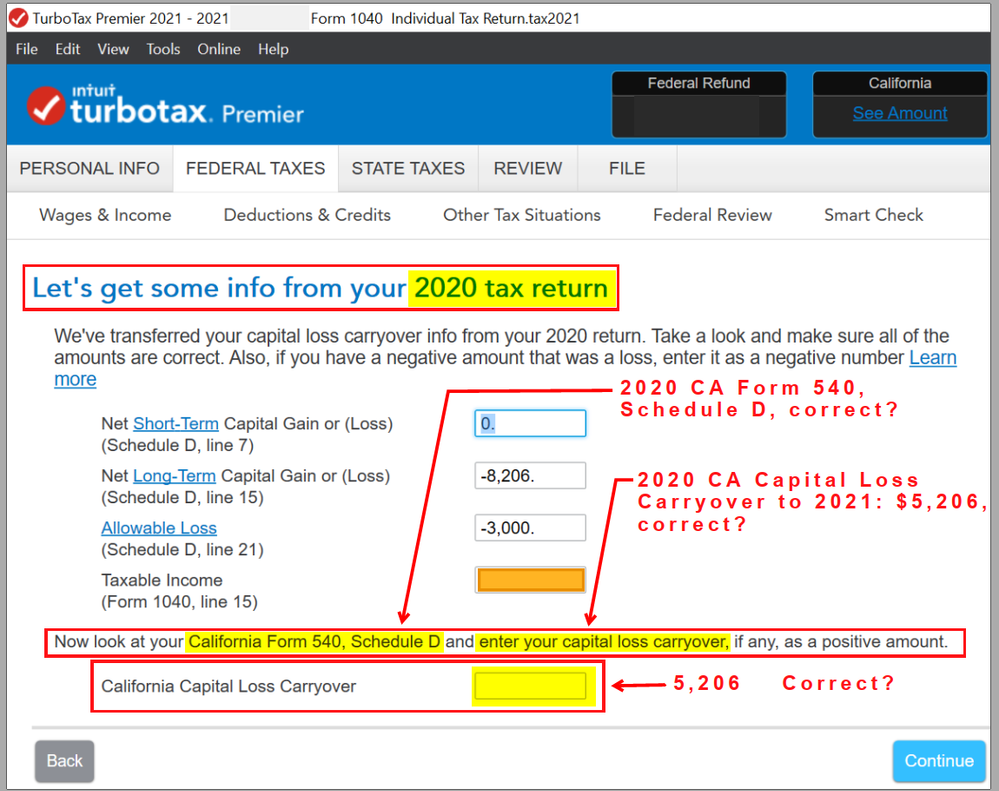The image size is (999, 791).
Task: Go to Other Tax Situations section
Action: pos(522,215)
